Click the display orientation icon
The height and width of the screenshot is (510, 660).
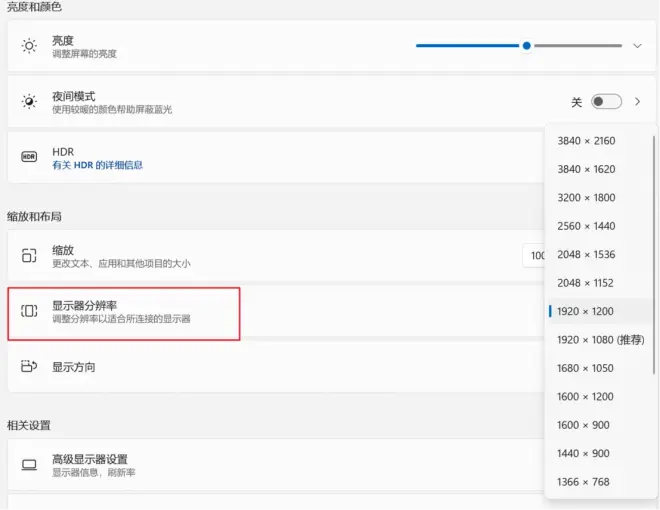[x=29, y=366]
